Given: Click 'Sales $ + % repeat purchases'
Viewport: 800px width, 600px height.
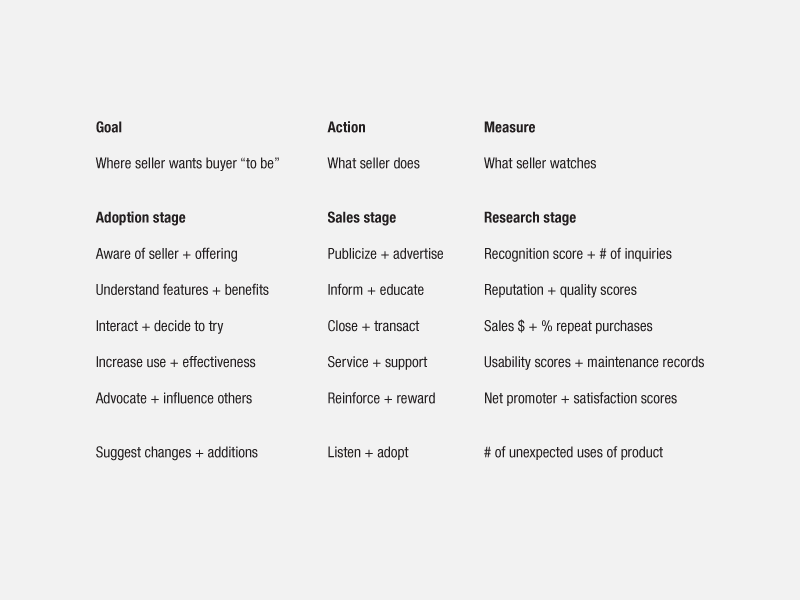Looking at the screenshot, I should click(568, 326).
